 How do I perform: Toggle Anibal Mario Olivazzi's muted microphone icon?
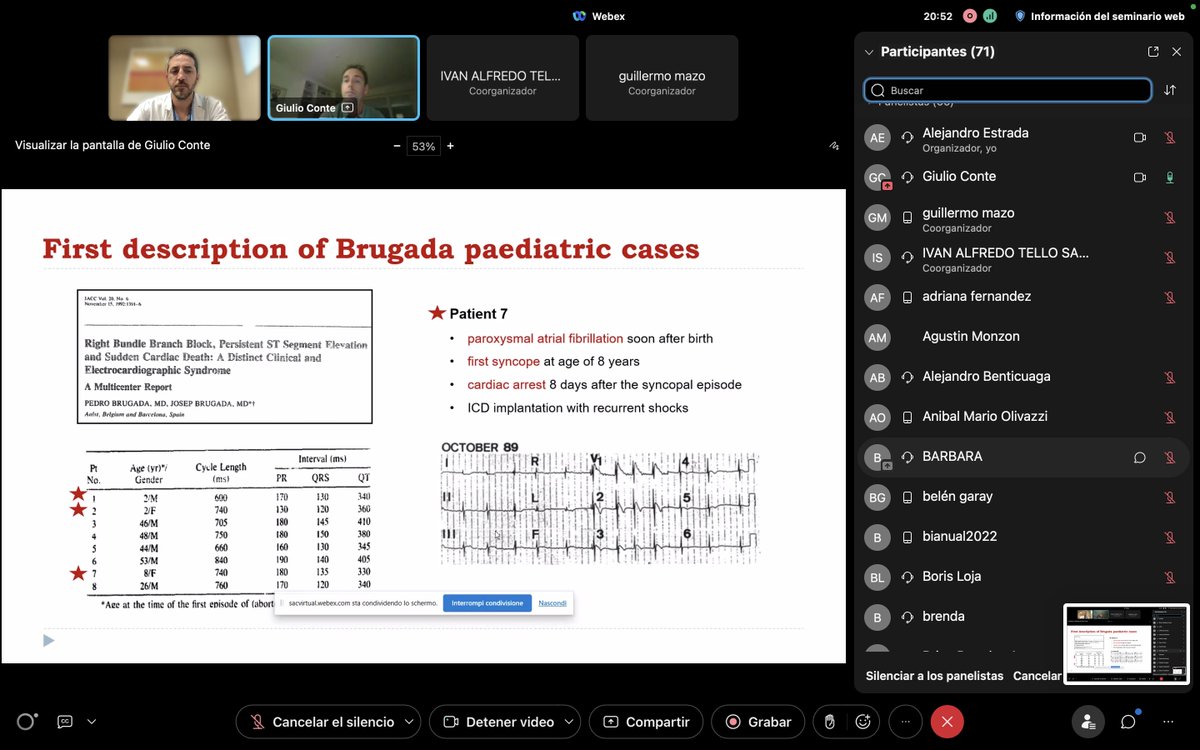point(1170,417)
